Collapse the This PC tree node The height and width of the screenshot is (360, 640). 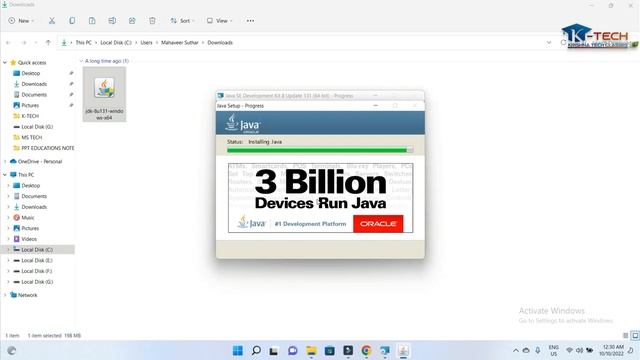pyautogui.click(x=5, y=175)
